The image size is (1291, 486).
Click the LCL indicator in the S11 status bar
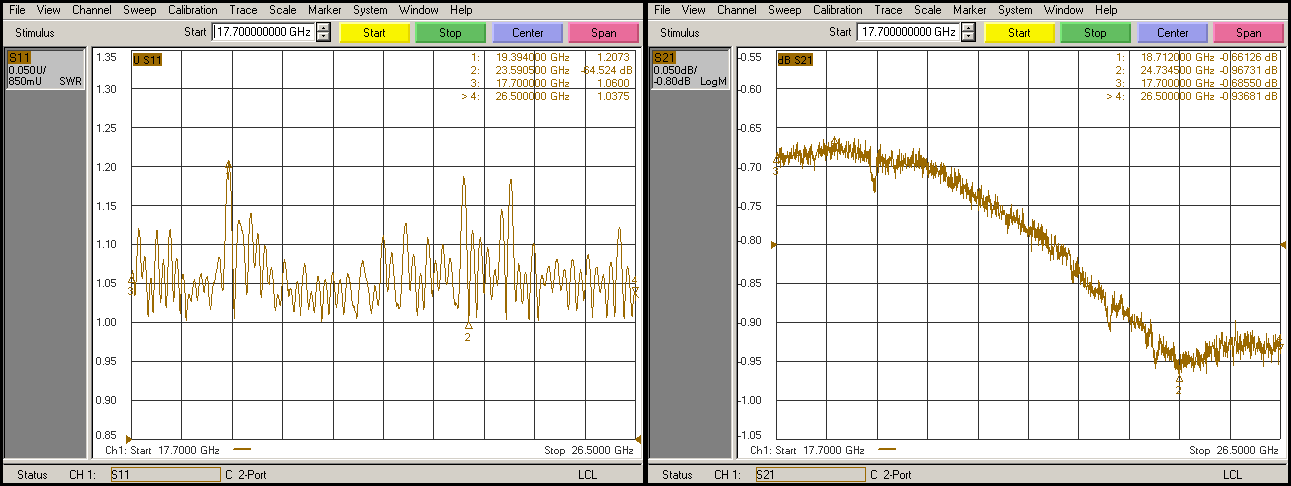tap(588, 474)
